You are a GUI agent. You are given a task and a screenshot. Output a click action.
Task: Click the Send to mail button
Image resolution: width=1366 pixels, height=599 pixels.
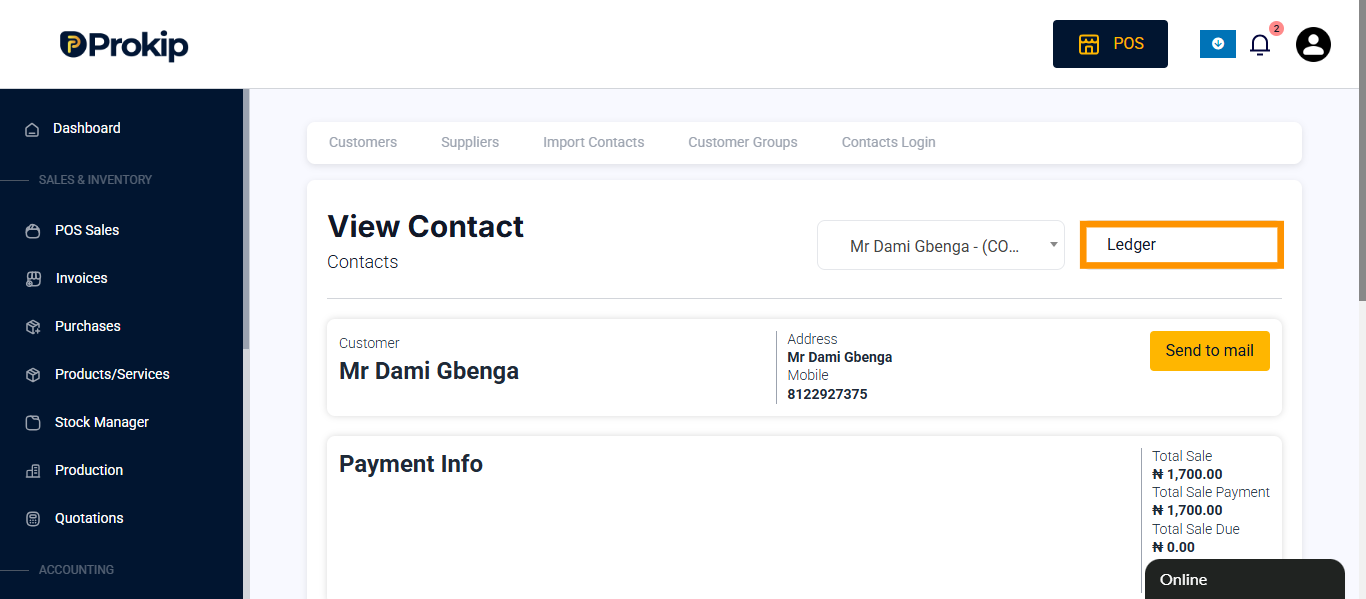tap(1210, 351)
